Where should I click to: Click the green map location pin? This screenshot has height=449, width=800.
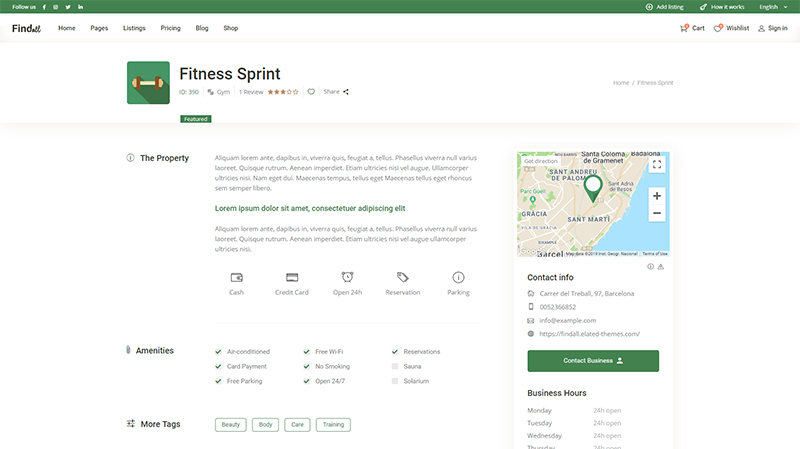click(592, 185)
